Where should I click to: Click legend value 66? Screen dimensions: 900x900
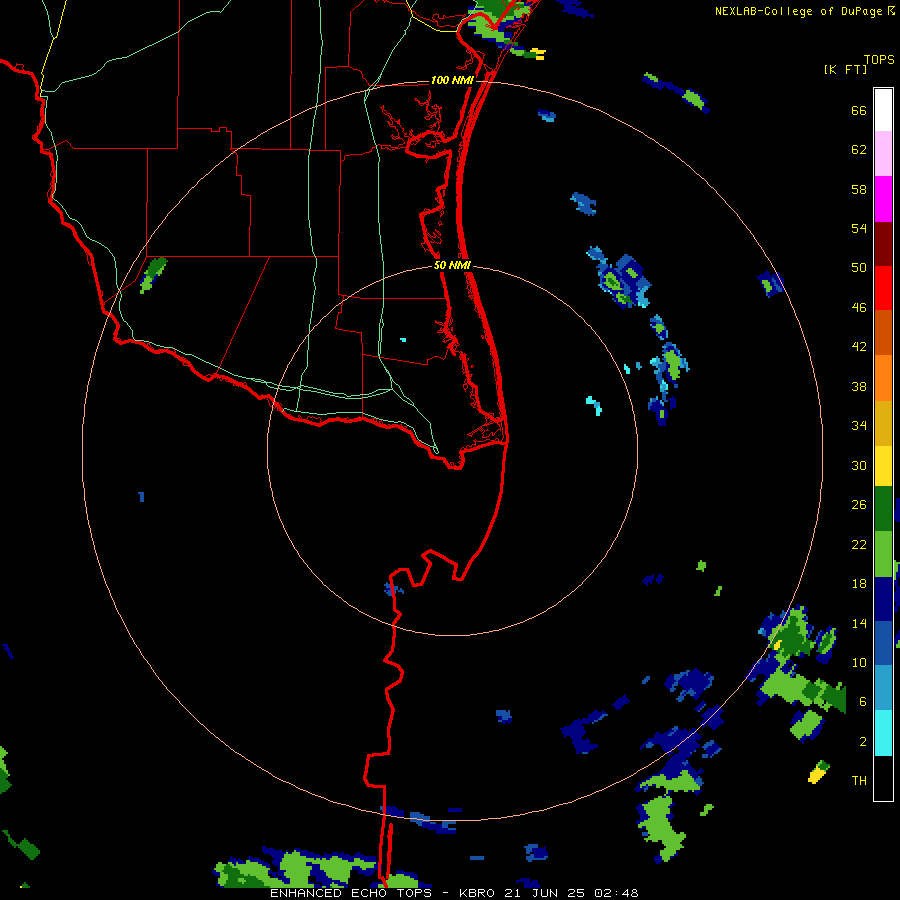(859, 111)
